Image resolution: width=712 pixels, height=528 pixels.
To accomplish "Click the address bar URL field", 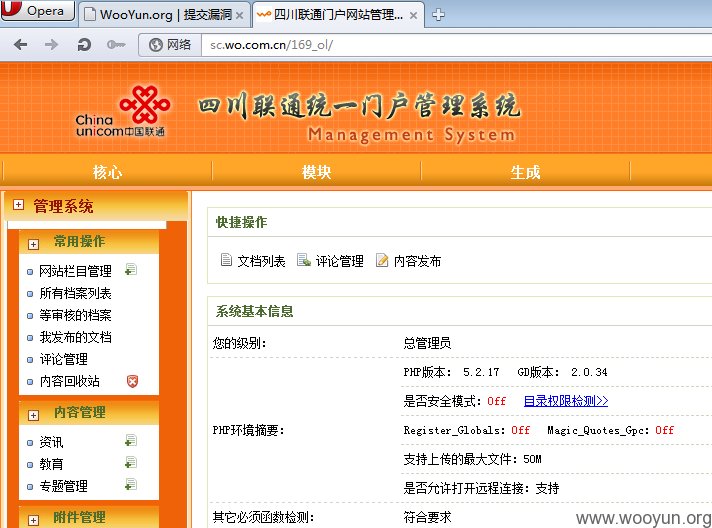I will click(x=456, y=45).
